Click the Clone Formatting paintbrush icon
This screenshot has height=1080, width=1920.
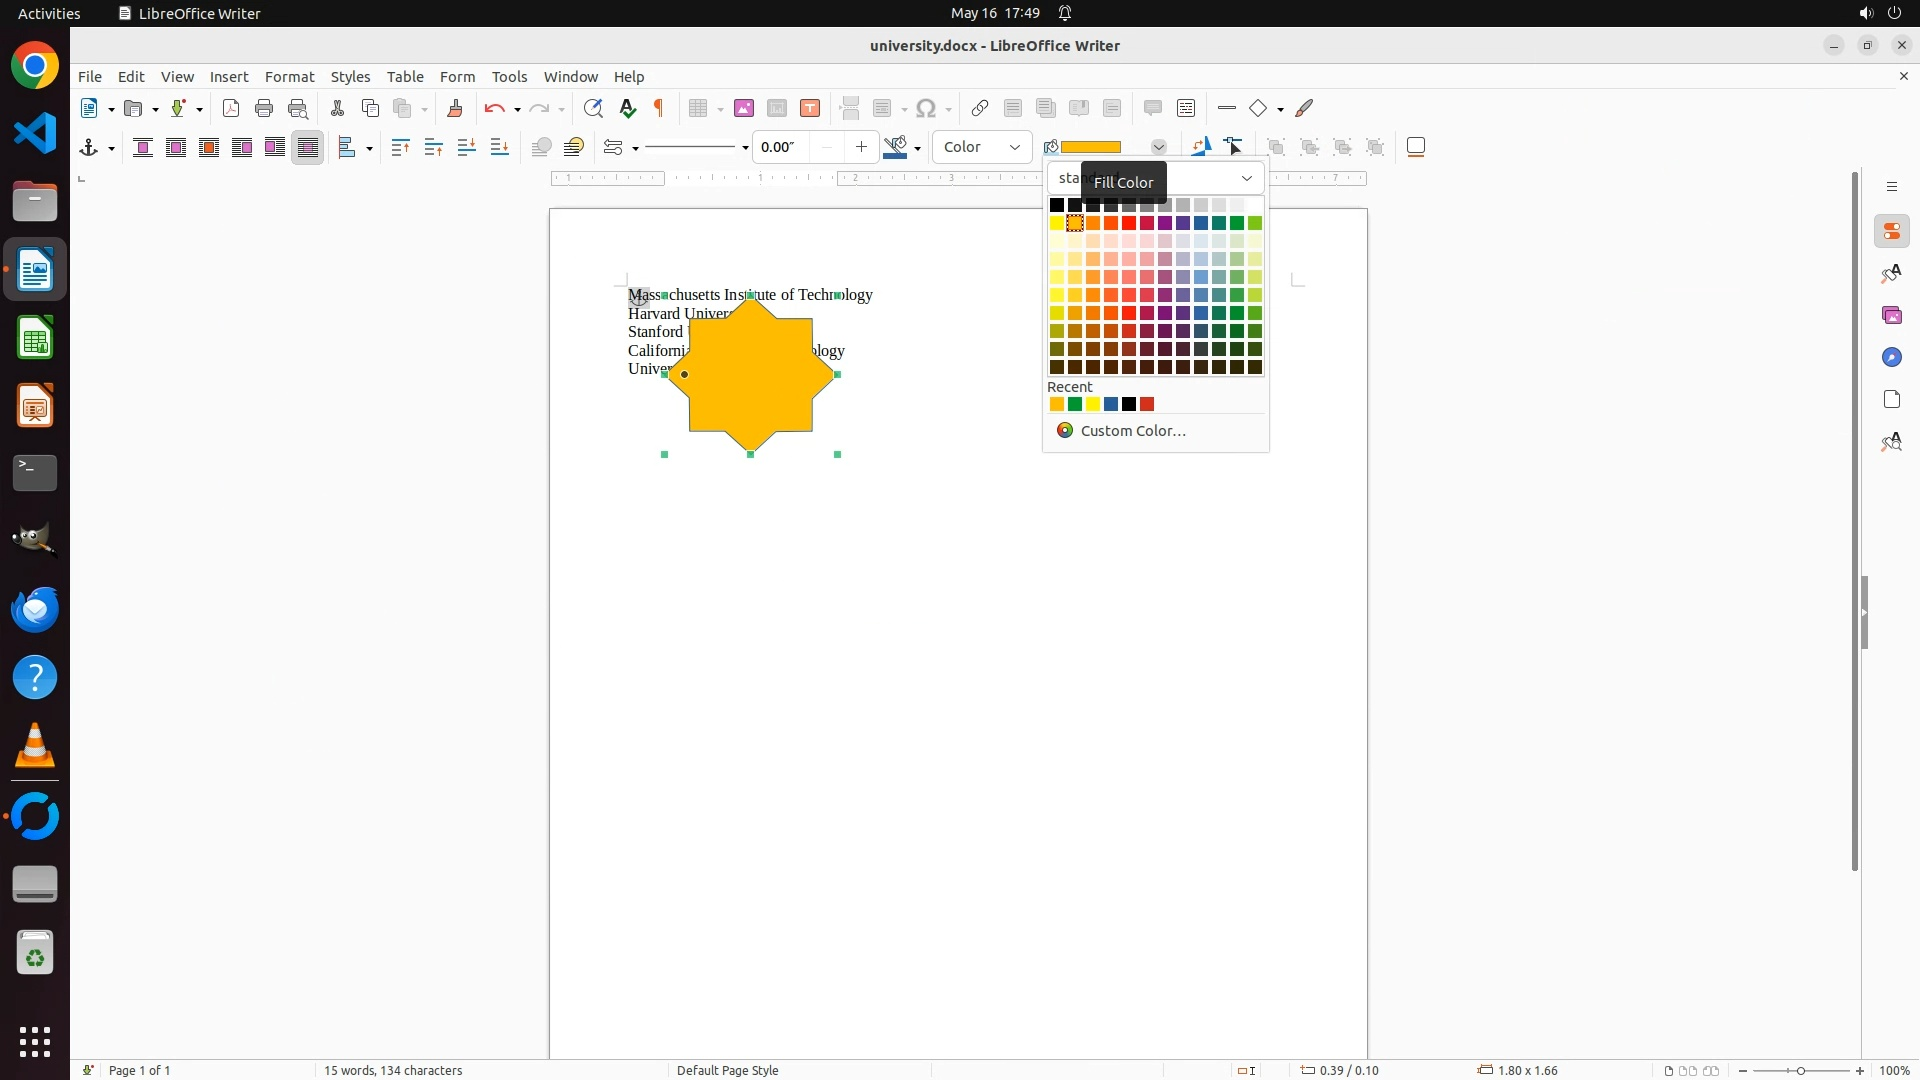tap(455, 108)
